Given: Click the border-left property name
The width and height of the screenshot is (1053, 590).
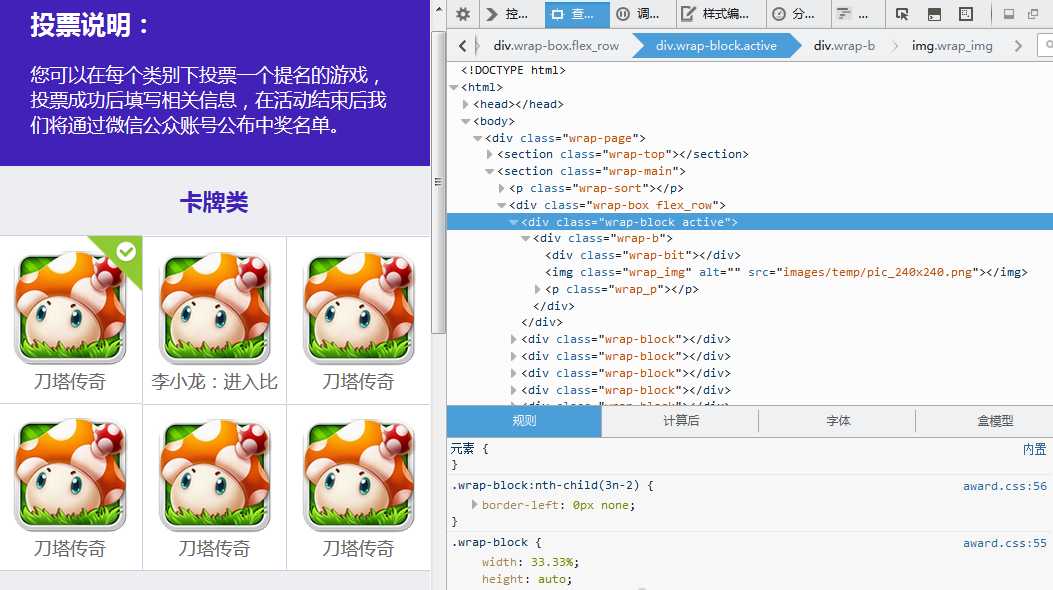Looking at the screenshot, I should [x=520, y=505].
